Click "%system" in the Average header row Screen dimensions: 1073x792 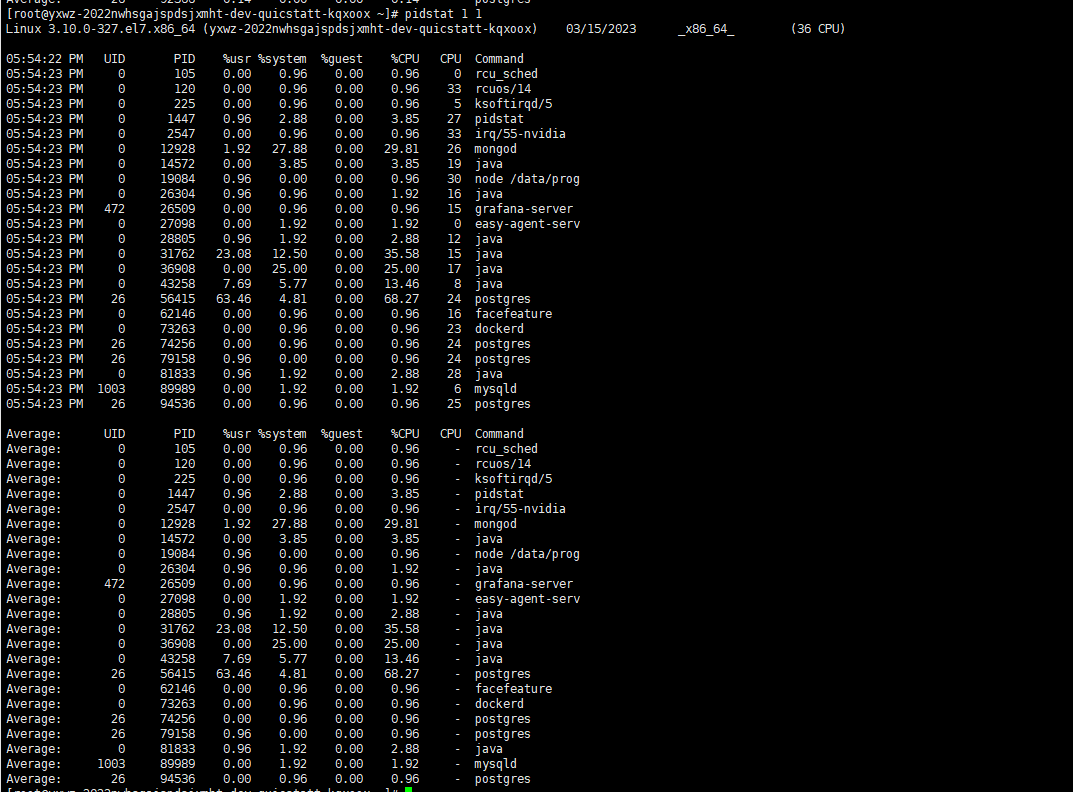click(282, 434)
